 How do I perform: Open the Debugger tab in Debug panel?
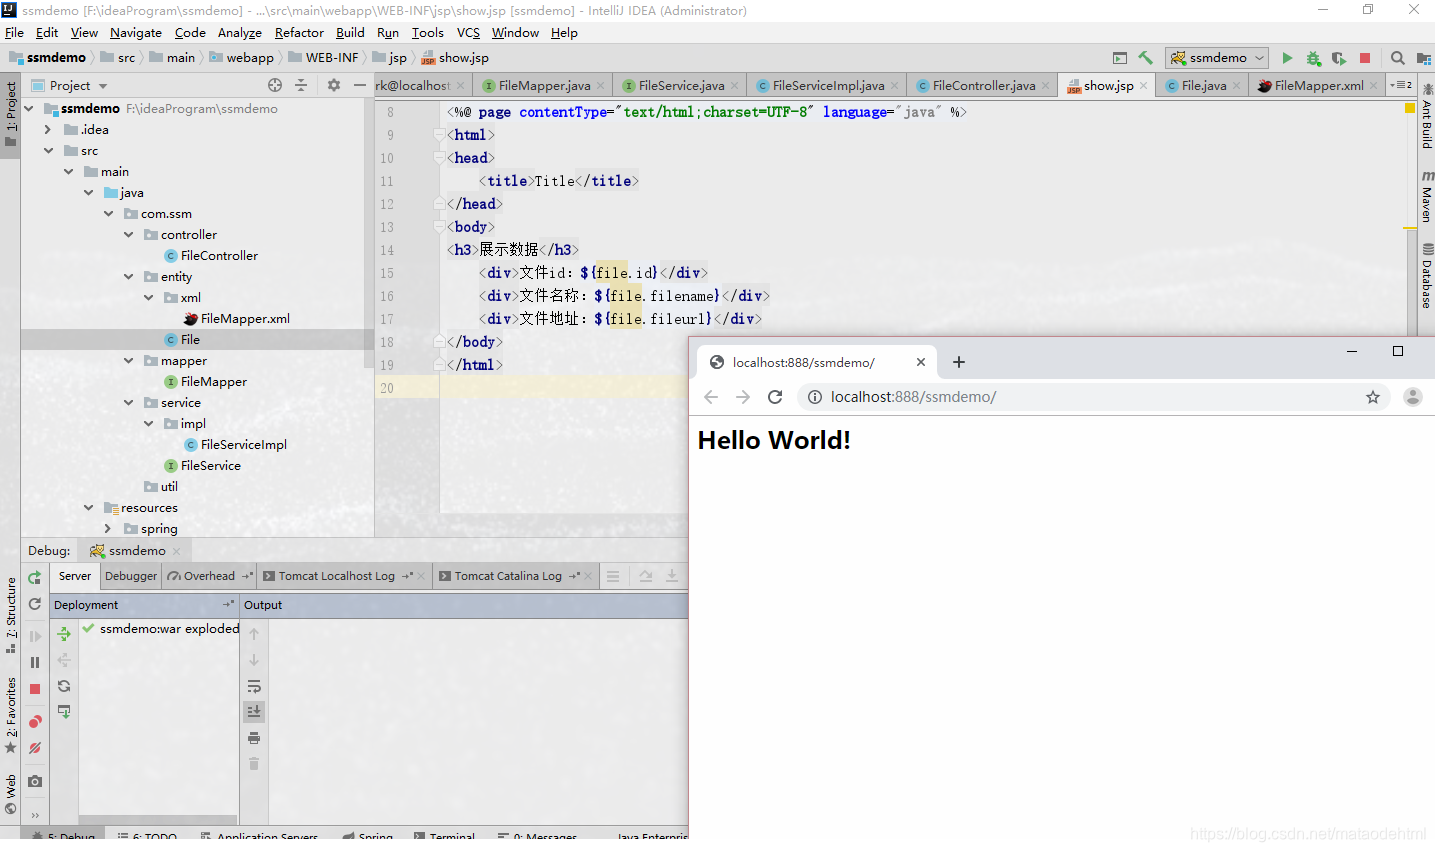pyautogui.click(x=131, y=576)
